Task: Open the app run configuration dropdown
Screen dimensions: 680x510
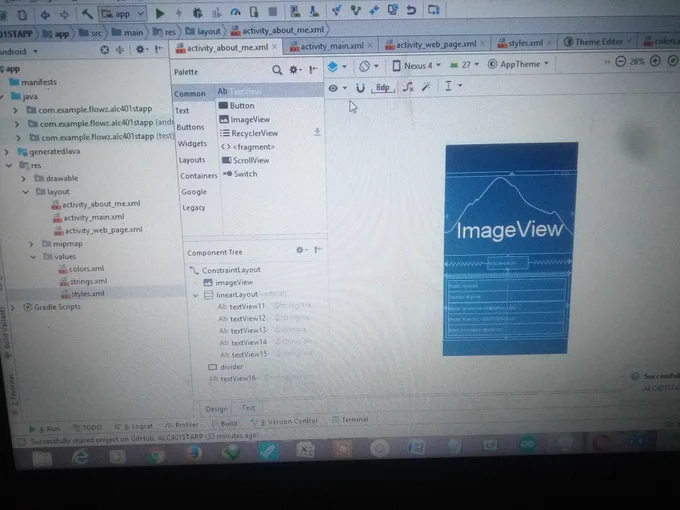Action: pos(123,14)
